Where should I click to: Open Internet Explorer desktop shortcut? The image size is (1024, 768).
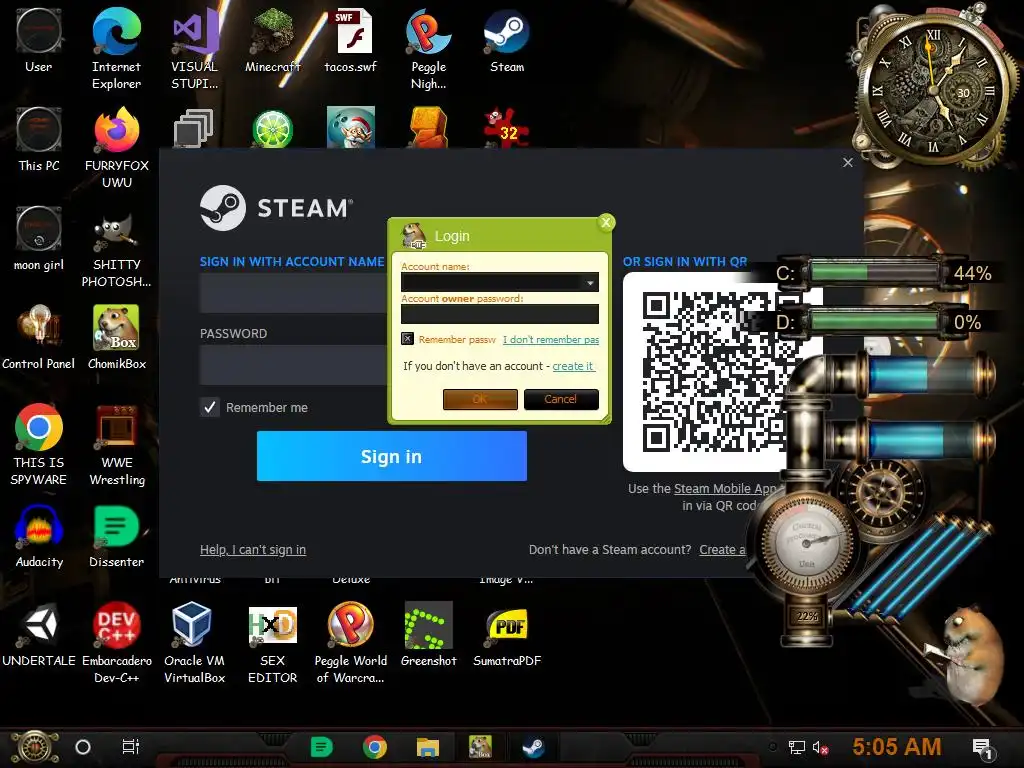click(116, 49)
